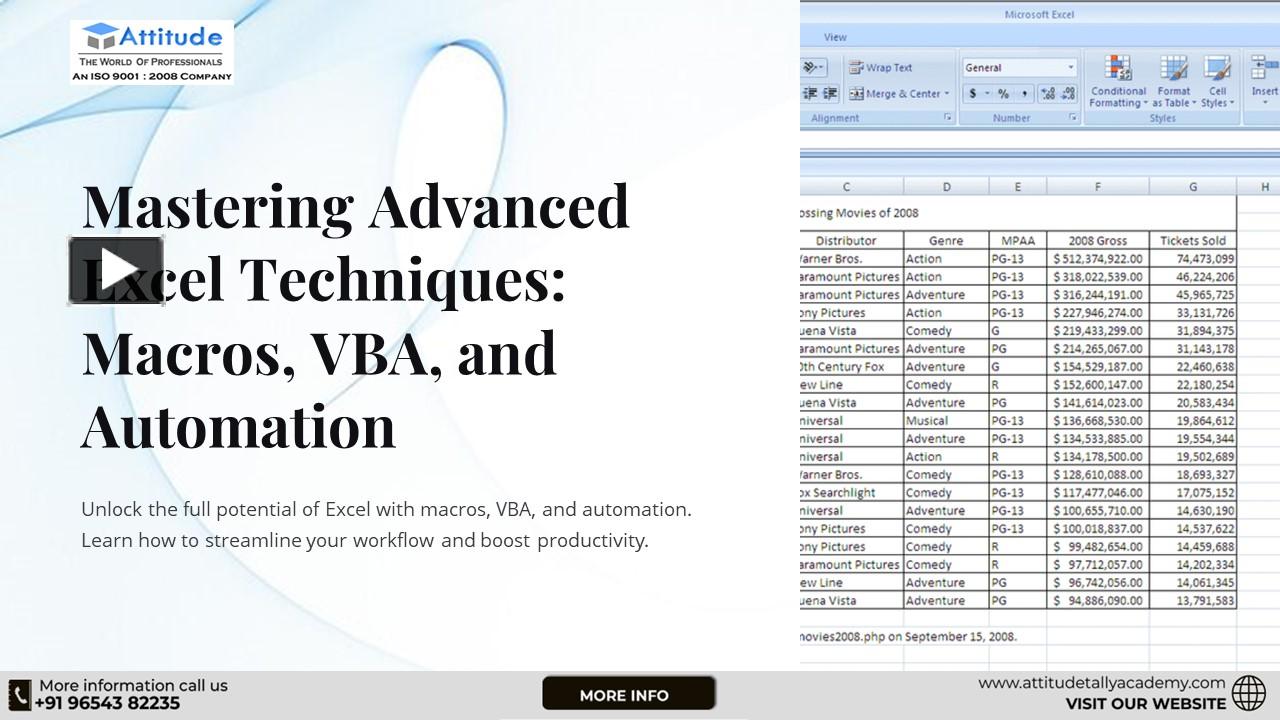The height and width of the screenshot is (720, 1280).
Task: Apply percent style to cells
Action: coord(1003,94)
